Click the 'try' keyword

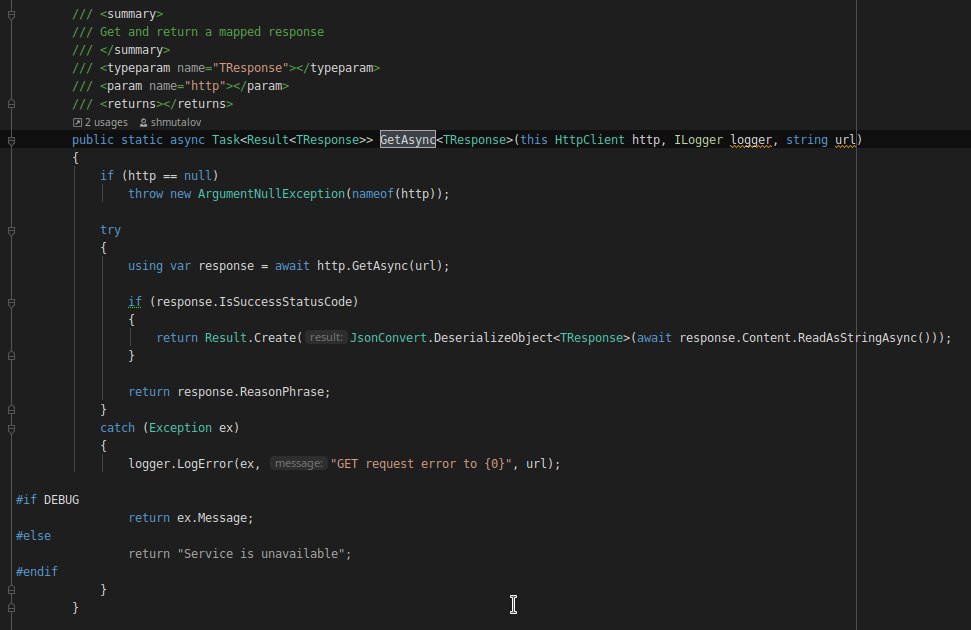[x=110, y=230]
